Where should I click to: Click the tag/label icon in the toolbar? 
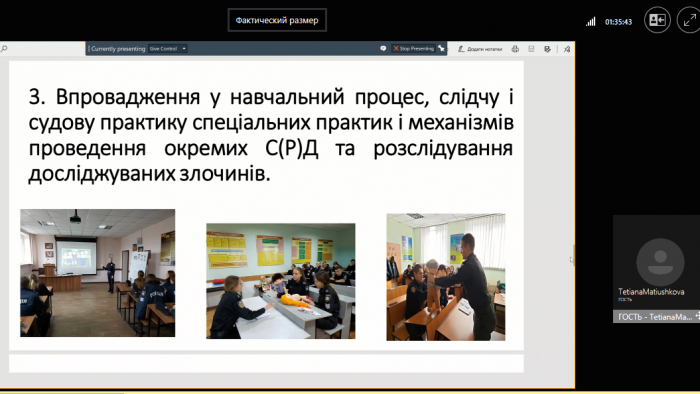(x=547, y=49)
